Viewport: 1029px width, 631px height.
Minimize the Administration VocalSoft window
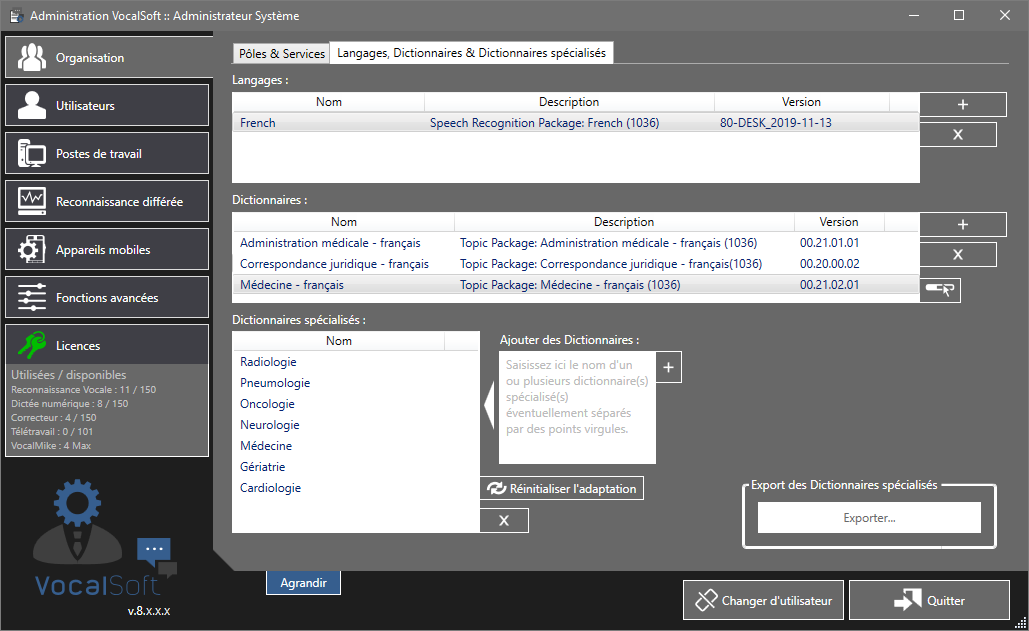click(x=914, y=15)
